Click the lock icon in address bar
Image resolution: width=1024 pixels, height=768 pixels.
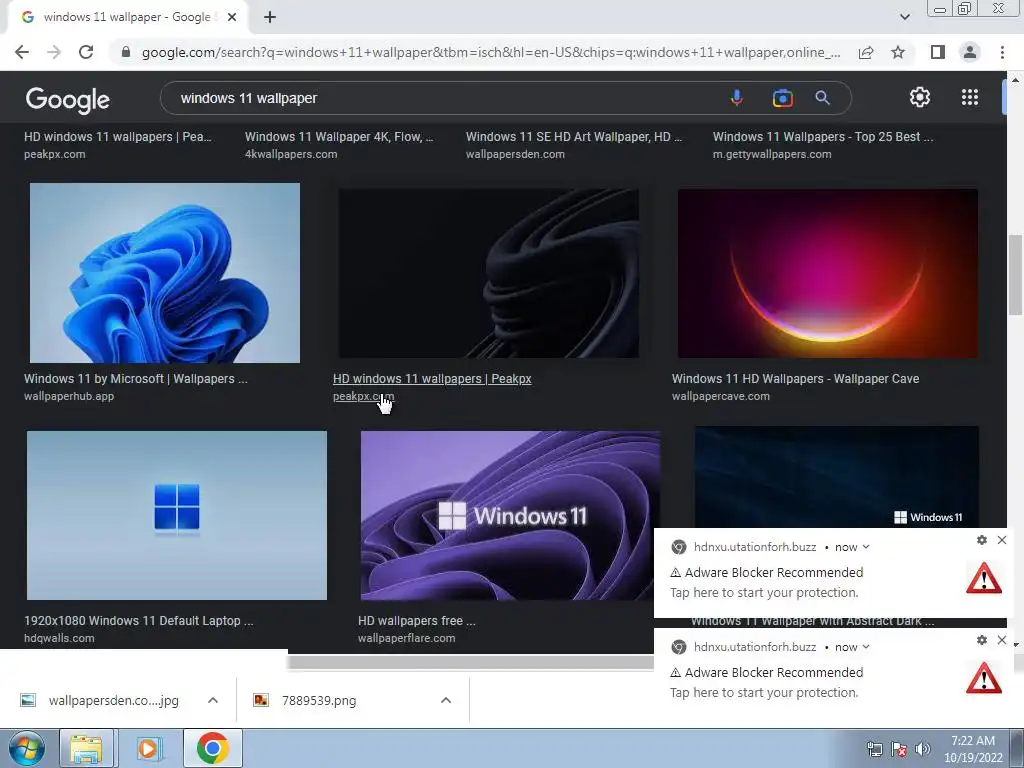(126, 52)
